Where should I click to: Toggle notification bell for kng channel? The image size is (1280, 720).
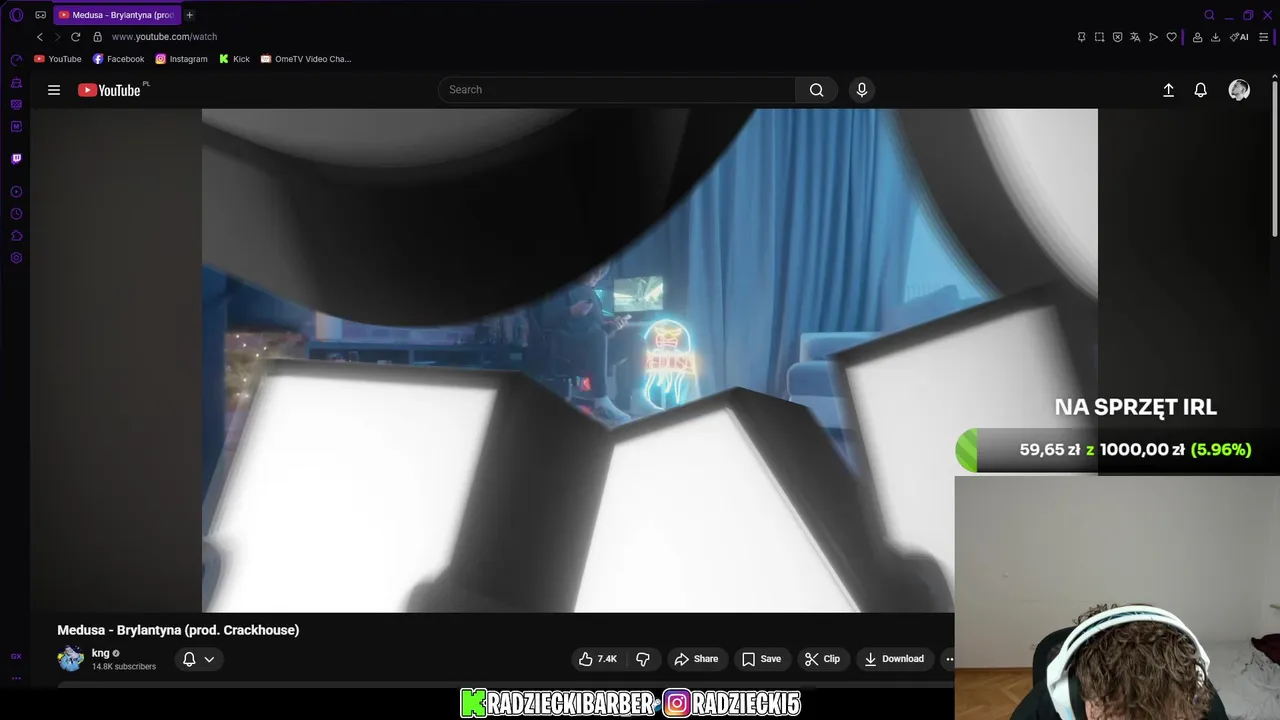pos(189,659)
